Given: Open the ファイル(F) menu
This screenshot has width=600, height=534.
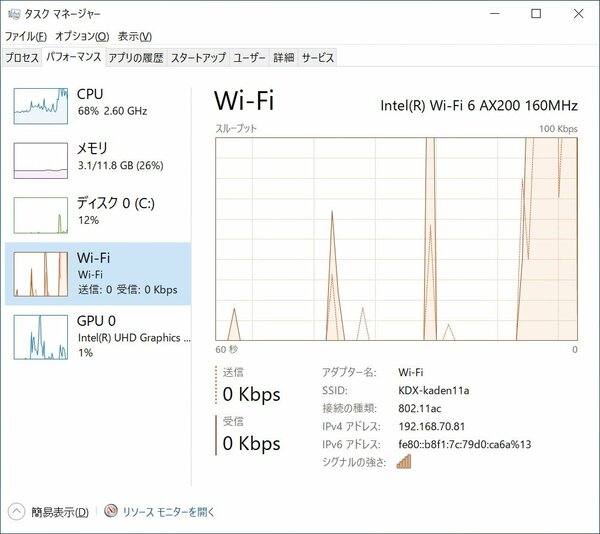Looking at the screenshot, I should point(26,36).
